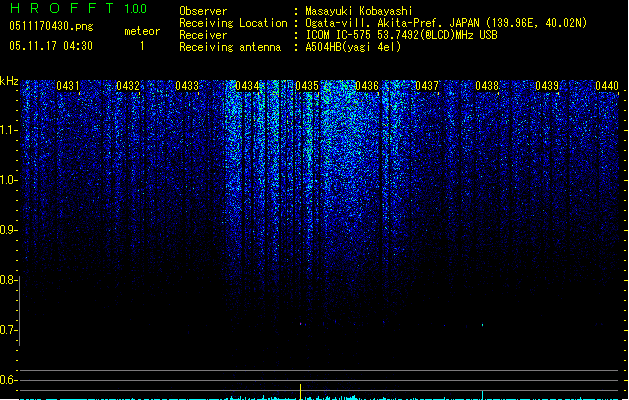The height and width of the screenshot is (400, 629).
Task: Click the meteor count value 1
Action: pos(142,46)
